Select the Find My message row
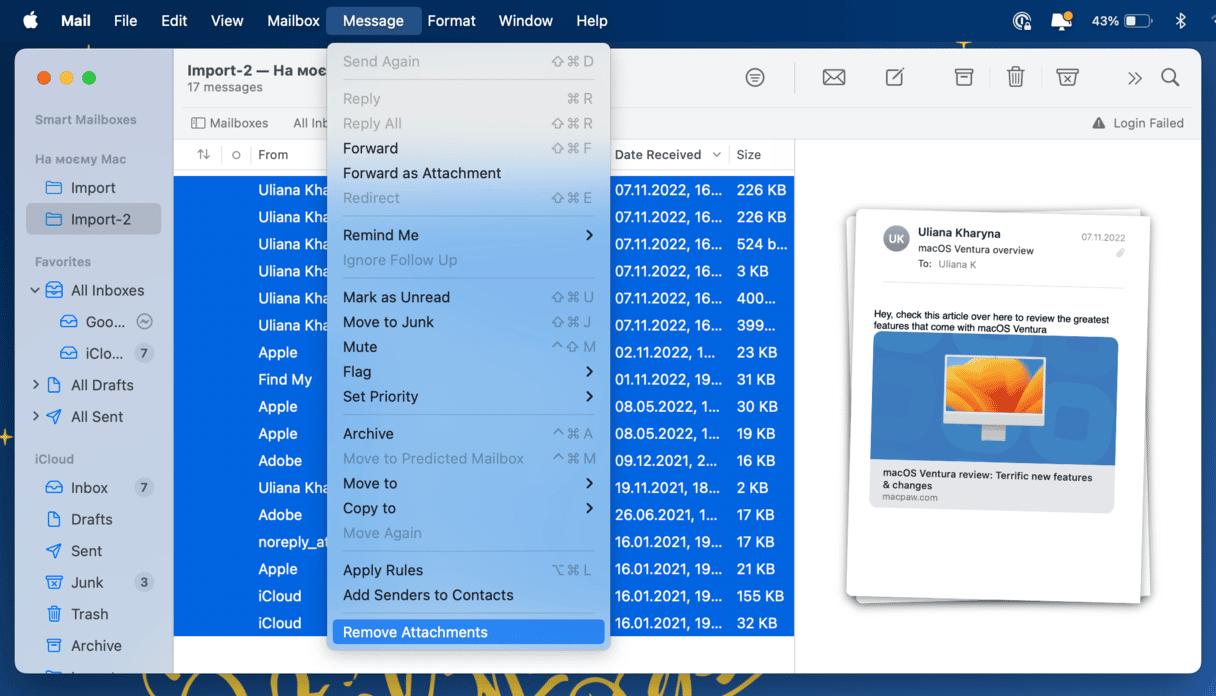1216x696 pixels. click(484, 380)
